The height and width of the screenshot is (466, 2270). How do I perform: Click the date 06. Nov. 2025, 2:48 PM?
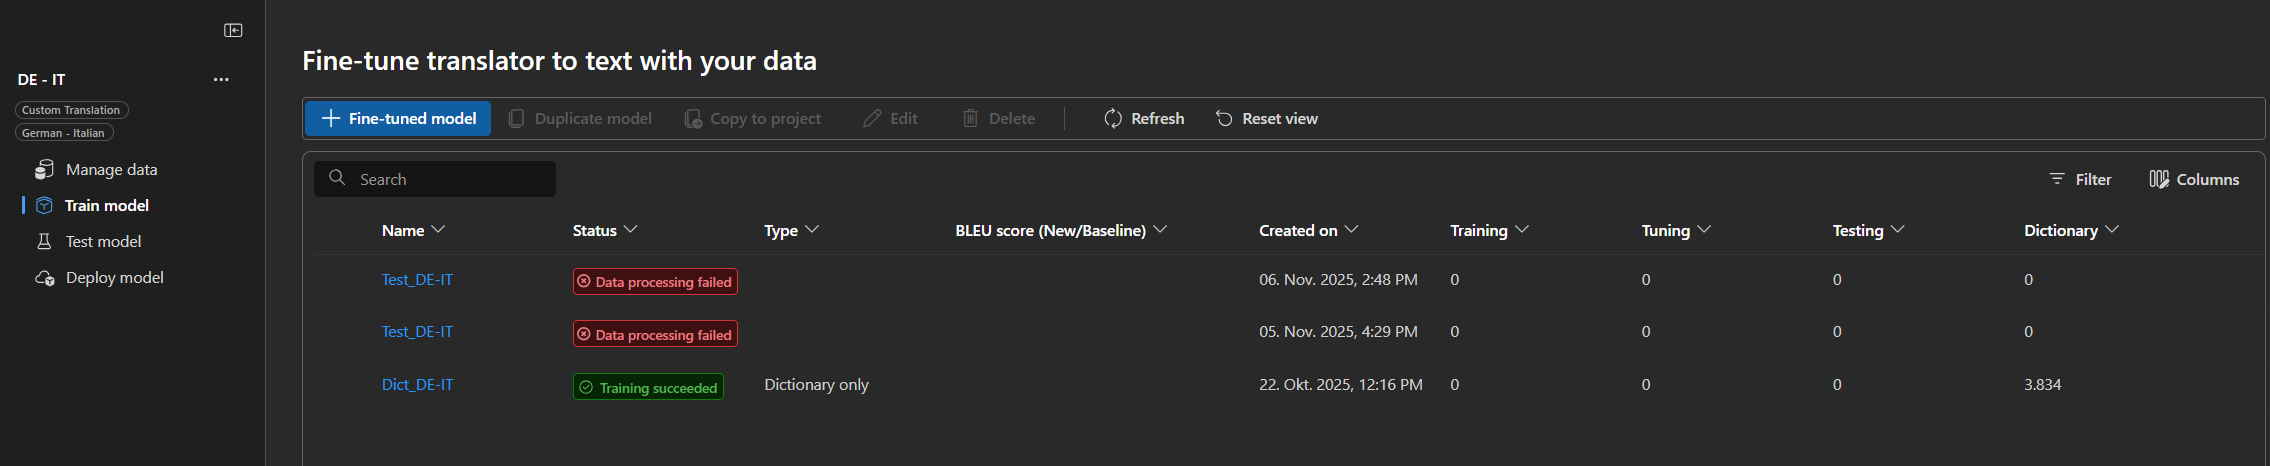coord(1338,280)
